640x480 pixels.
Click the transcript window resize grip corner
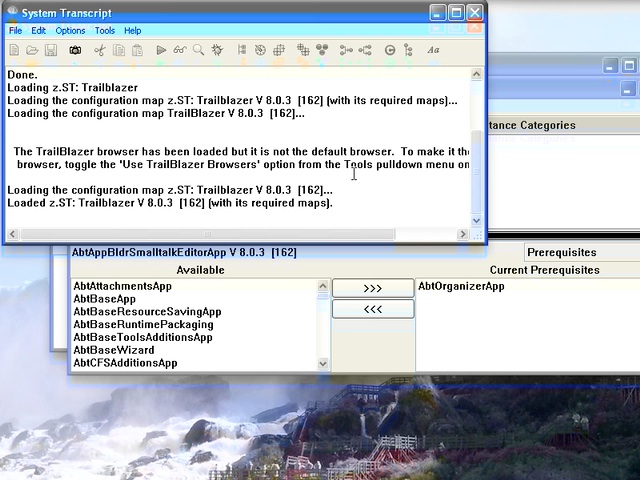(477, 235)
